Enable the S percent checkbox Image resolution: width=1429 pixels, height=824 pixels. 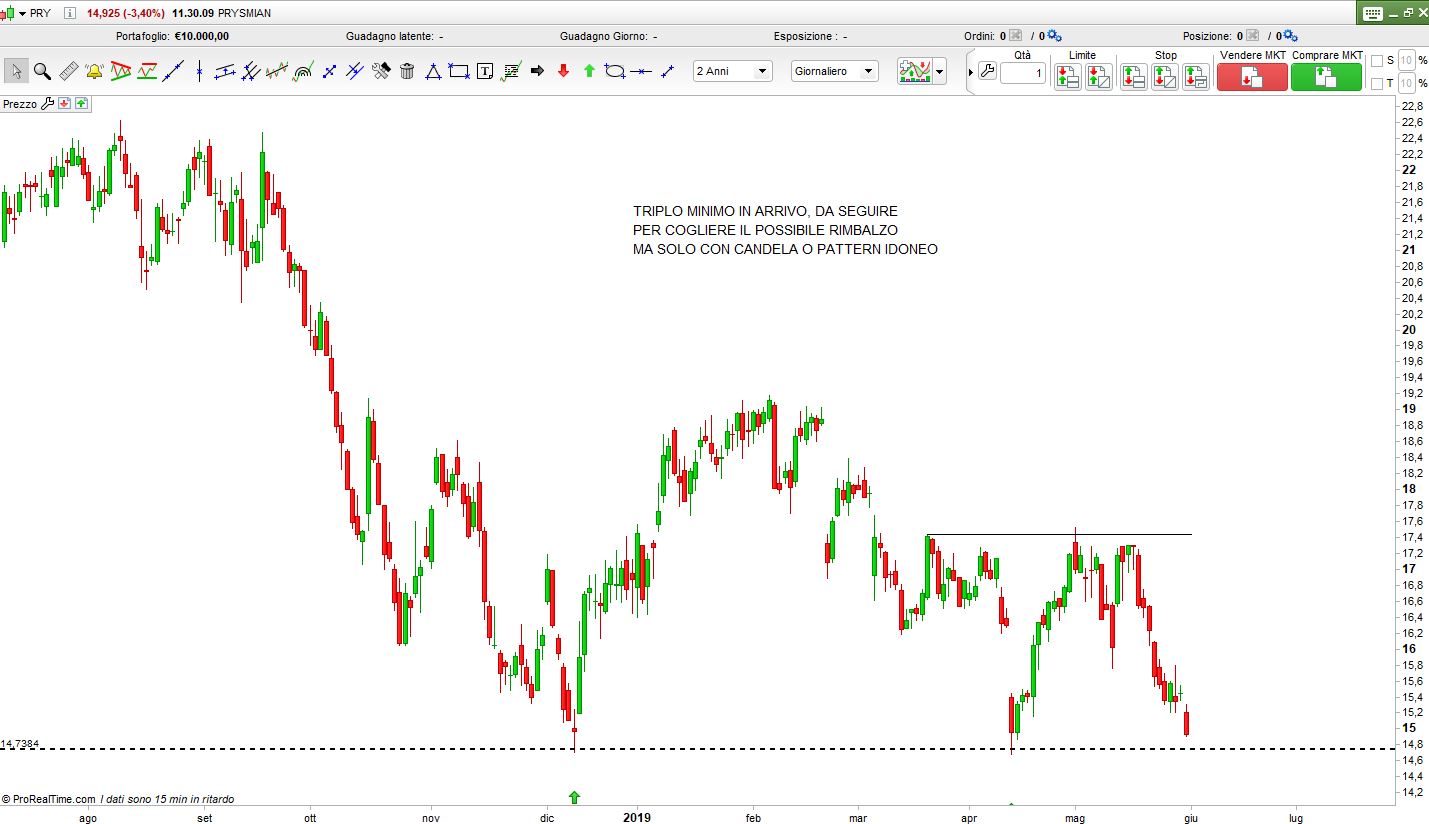(x=1377, y=61)
